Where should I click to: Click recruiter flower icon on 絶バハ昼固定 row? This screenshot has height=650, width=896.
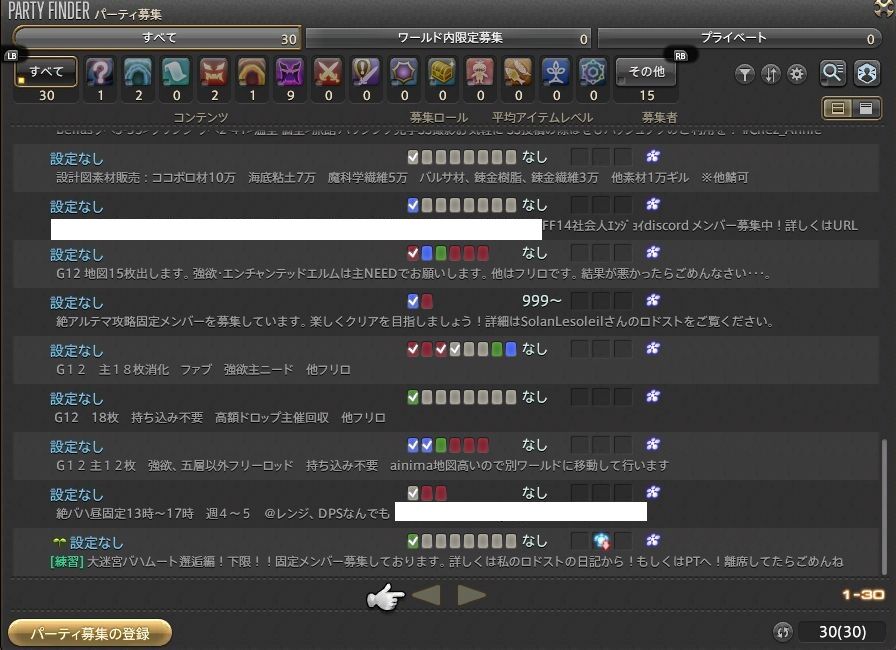coord(653,492)
